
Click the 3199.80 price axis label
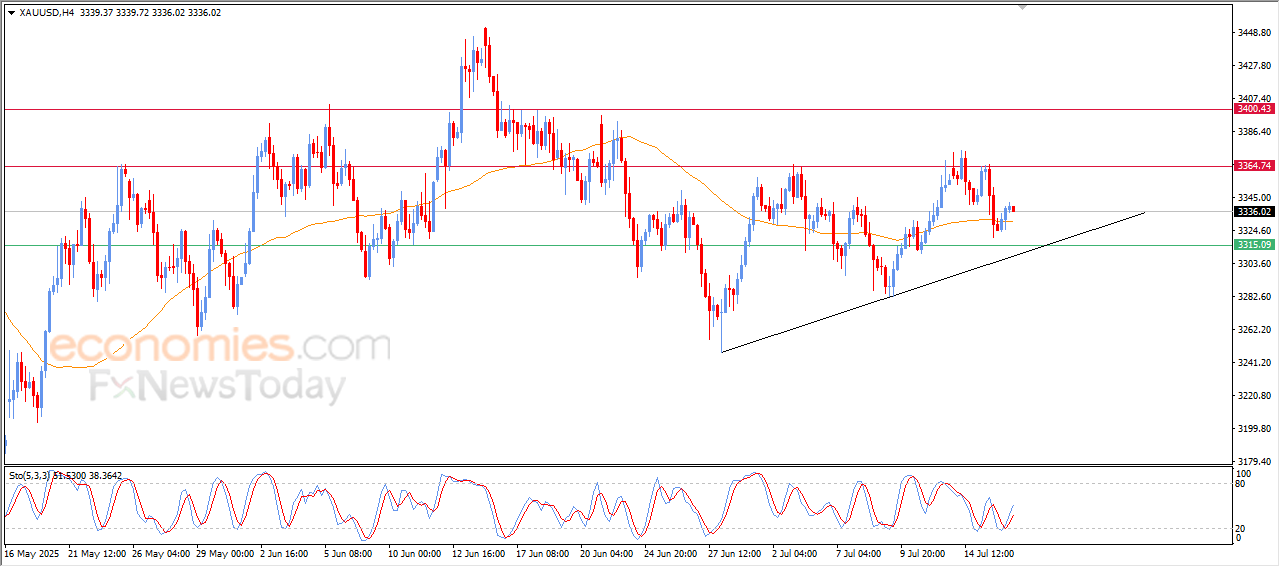(1254, 429)
